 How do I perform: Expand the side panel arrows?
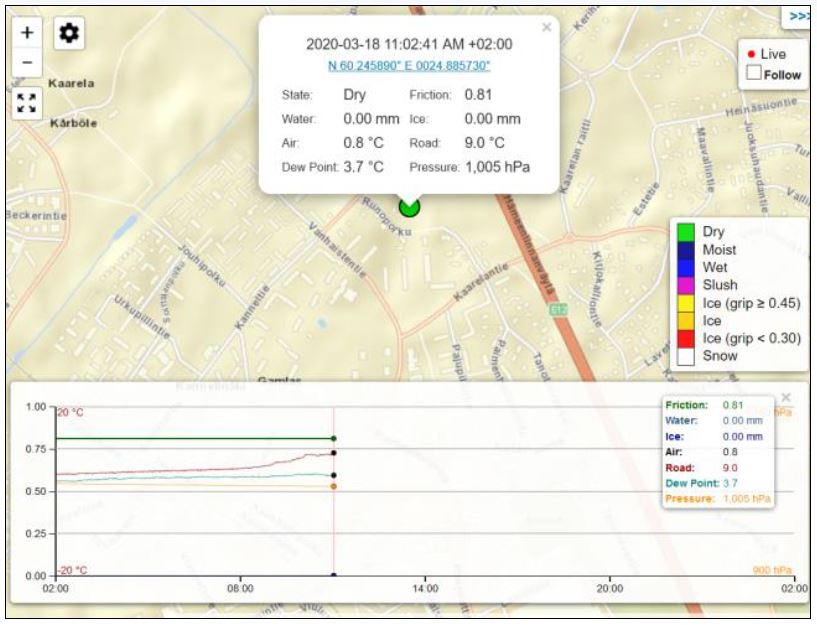click(x=798, y=16)
